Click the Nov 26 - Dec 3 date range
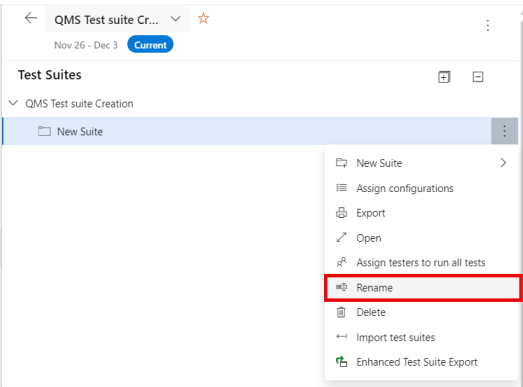Image resolution: width=523 pixels, height=387 pixels. click(86, 45)
